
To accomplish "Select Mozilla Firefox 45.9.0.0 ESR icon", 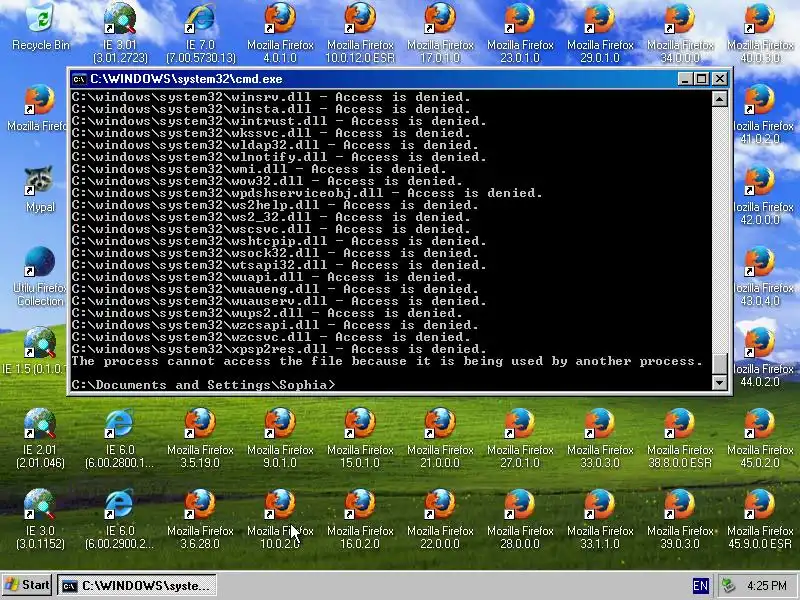I will click(x=760, y=519).
